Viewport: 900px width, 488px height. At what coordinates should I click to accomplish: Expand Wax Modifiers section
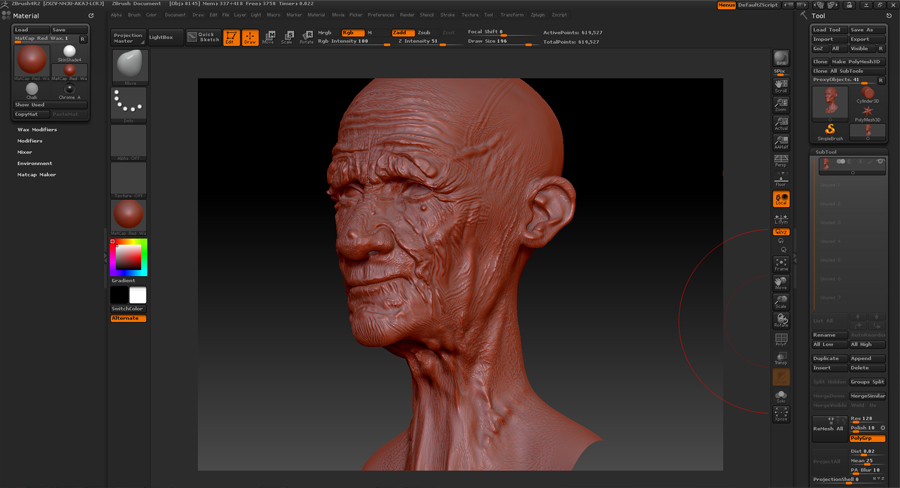(37, 130)
